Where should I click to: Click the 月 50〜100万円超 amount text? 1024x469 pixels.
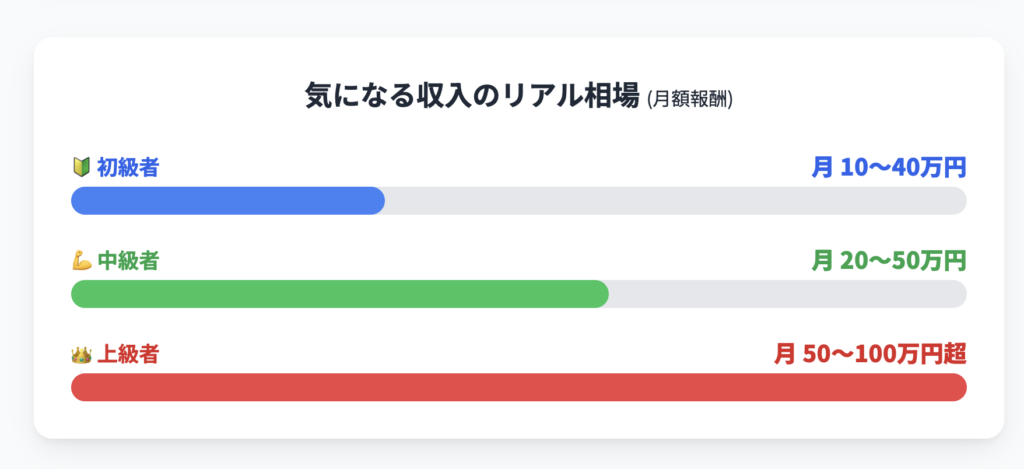click(x=870, y=355)
